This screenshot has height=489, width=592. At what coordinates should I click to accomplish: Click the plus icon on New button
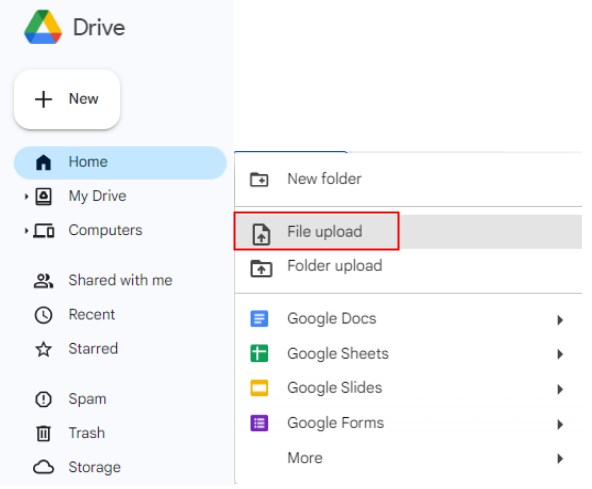[x=43, y=99]
